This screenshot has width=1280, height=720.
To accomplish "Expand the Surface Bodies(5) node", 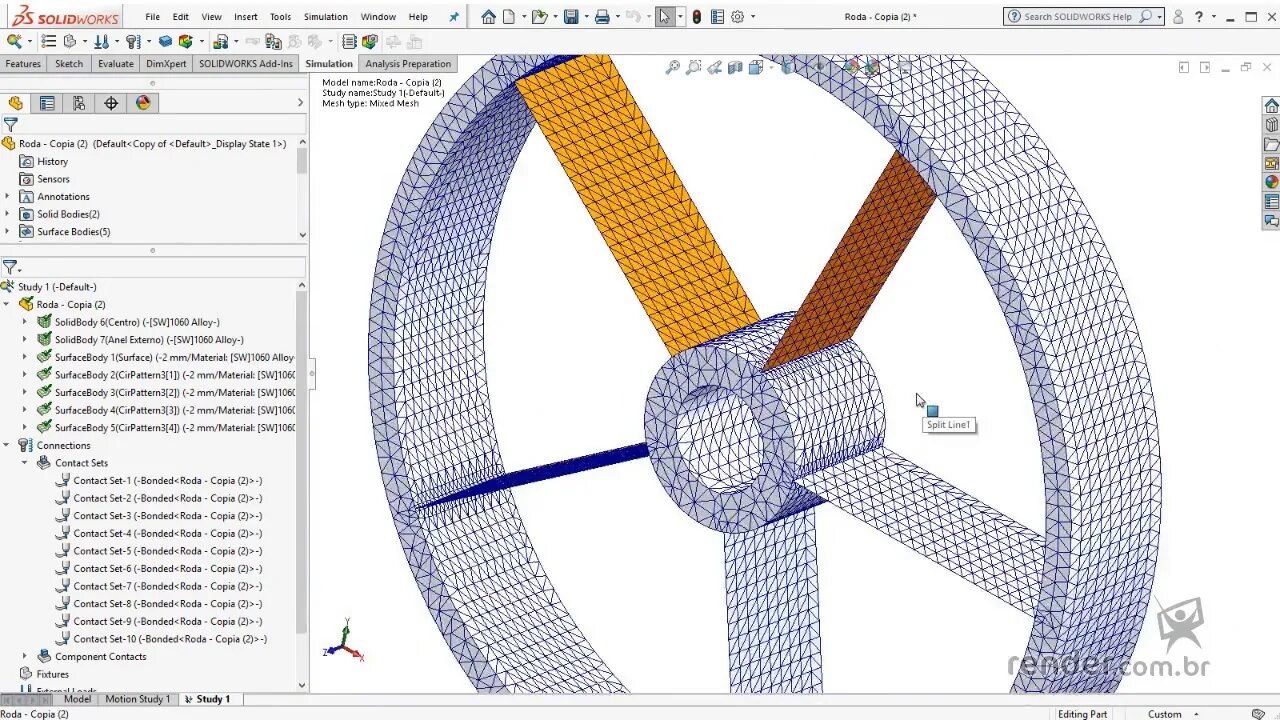I will click(x=7, y=231).
